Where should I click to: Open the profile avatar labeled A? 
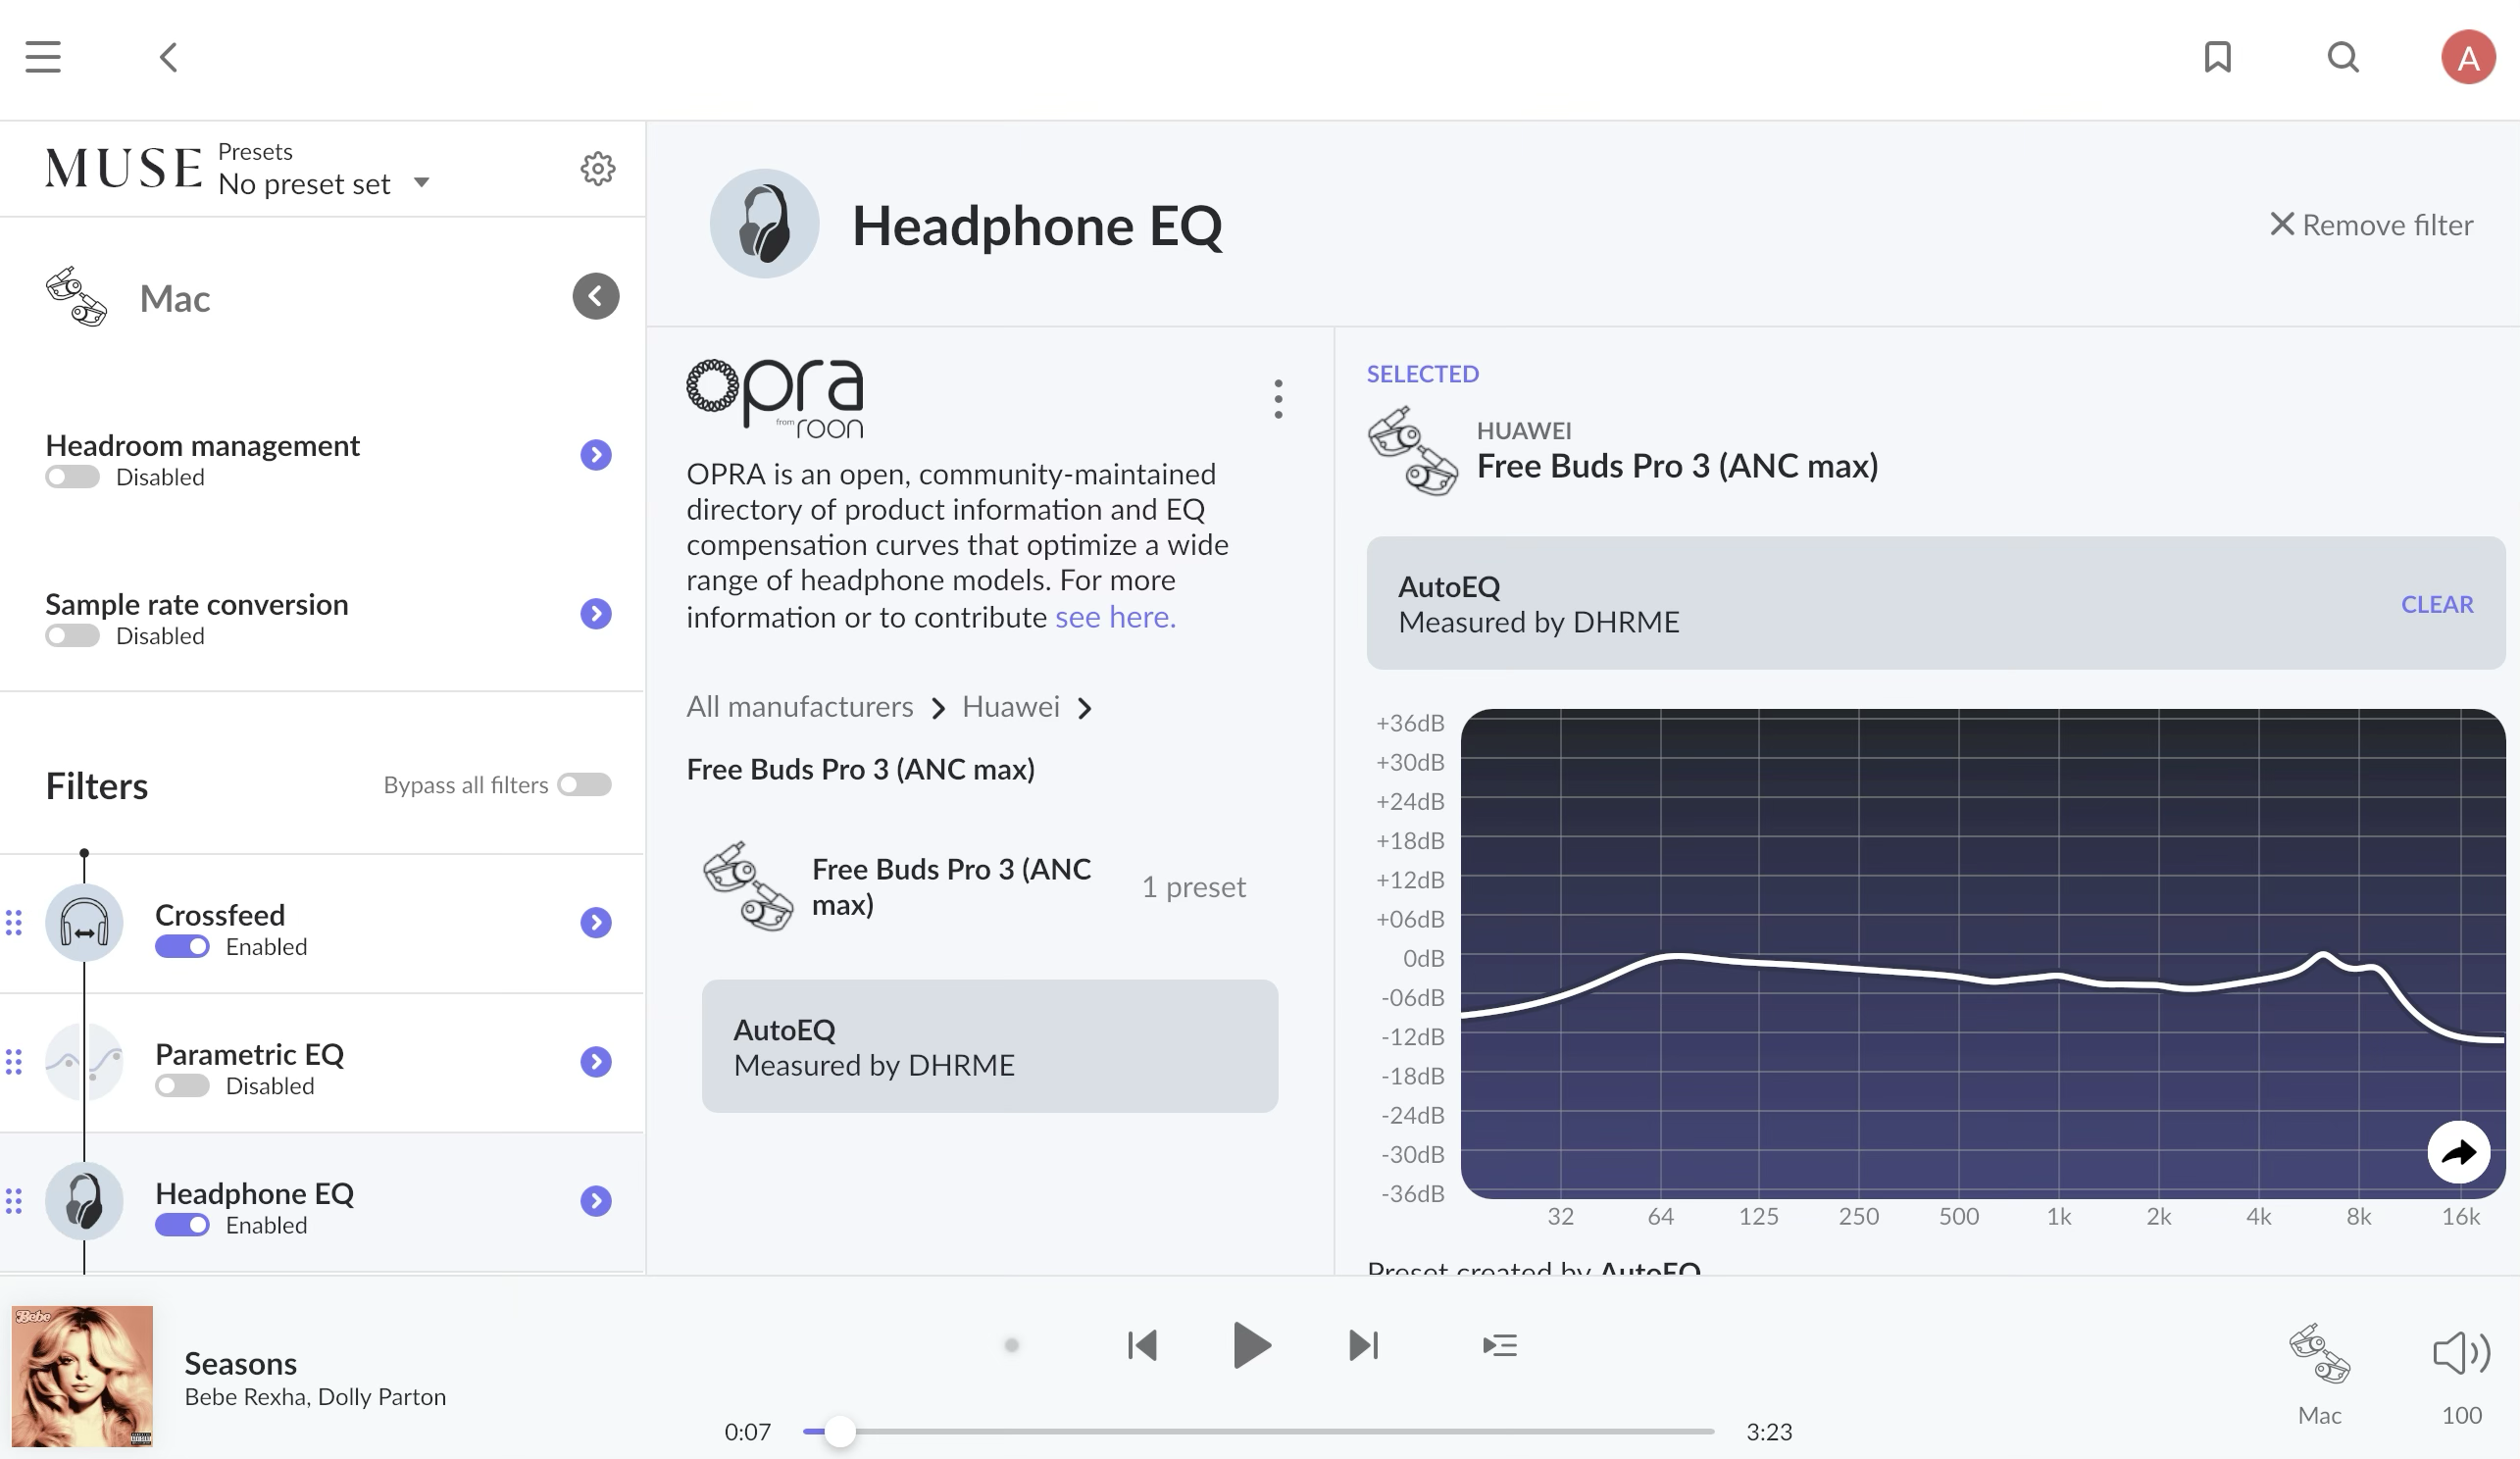point(2468,57)
